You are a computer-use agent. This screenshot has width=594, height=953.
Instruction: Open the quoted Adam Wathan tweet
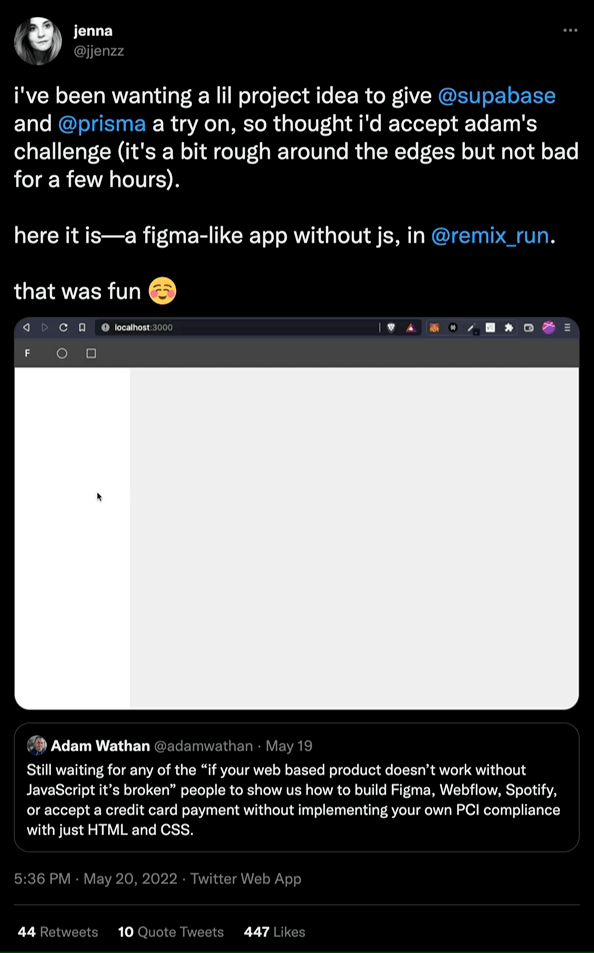click(x=297, y=787)
